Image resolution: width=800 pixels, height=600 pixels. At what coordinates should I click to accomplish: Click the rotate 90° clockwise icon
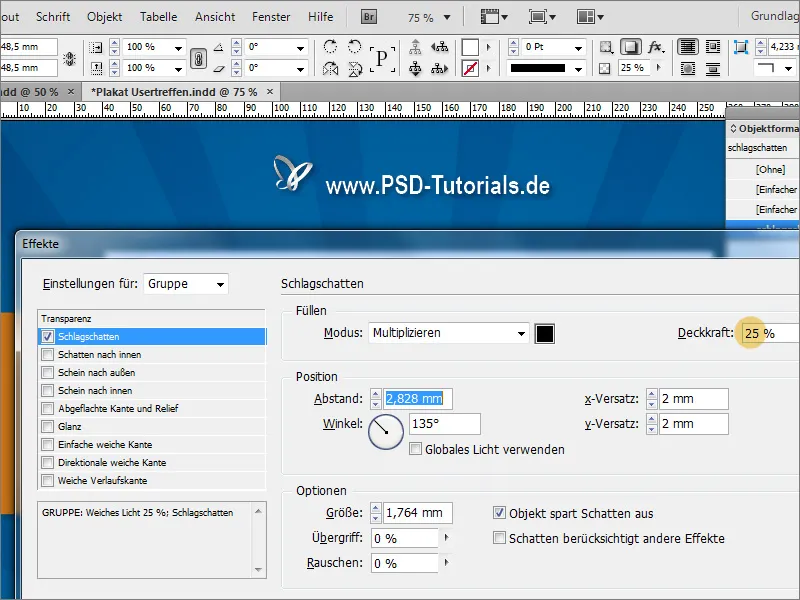(331, 46)
